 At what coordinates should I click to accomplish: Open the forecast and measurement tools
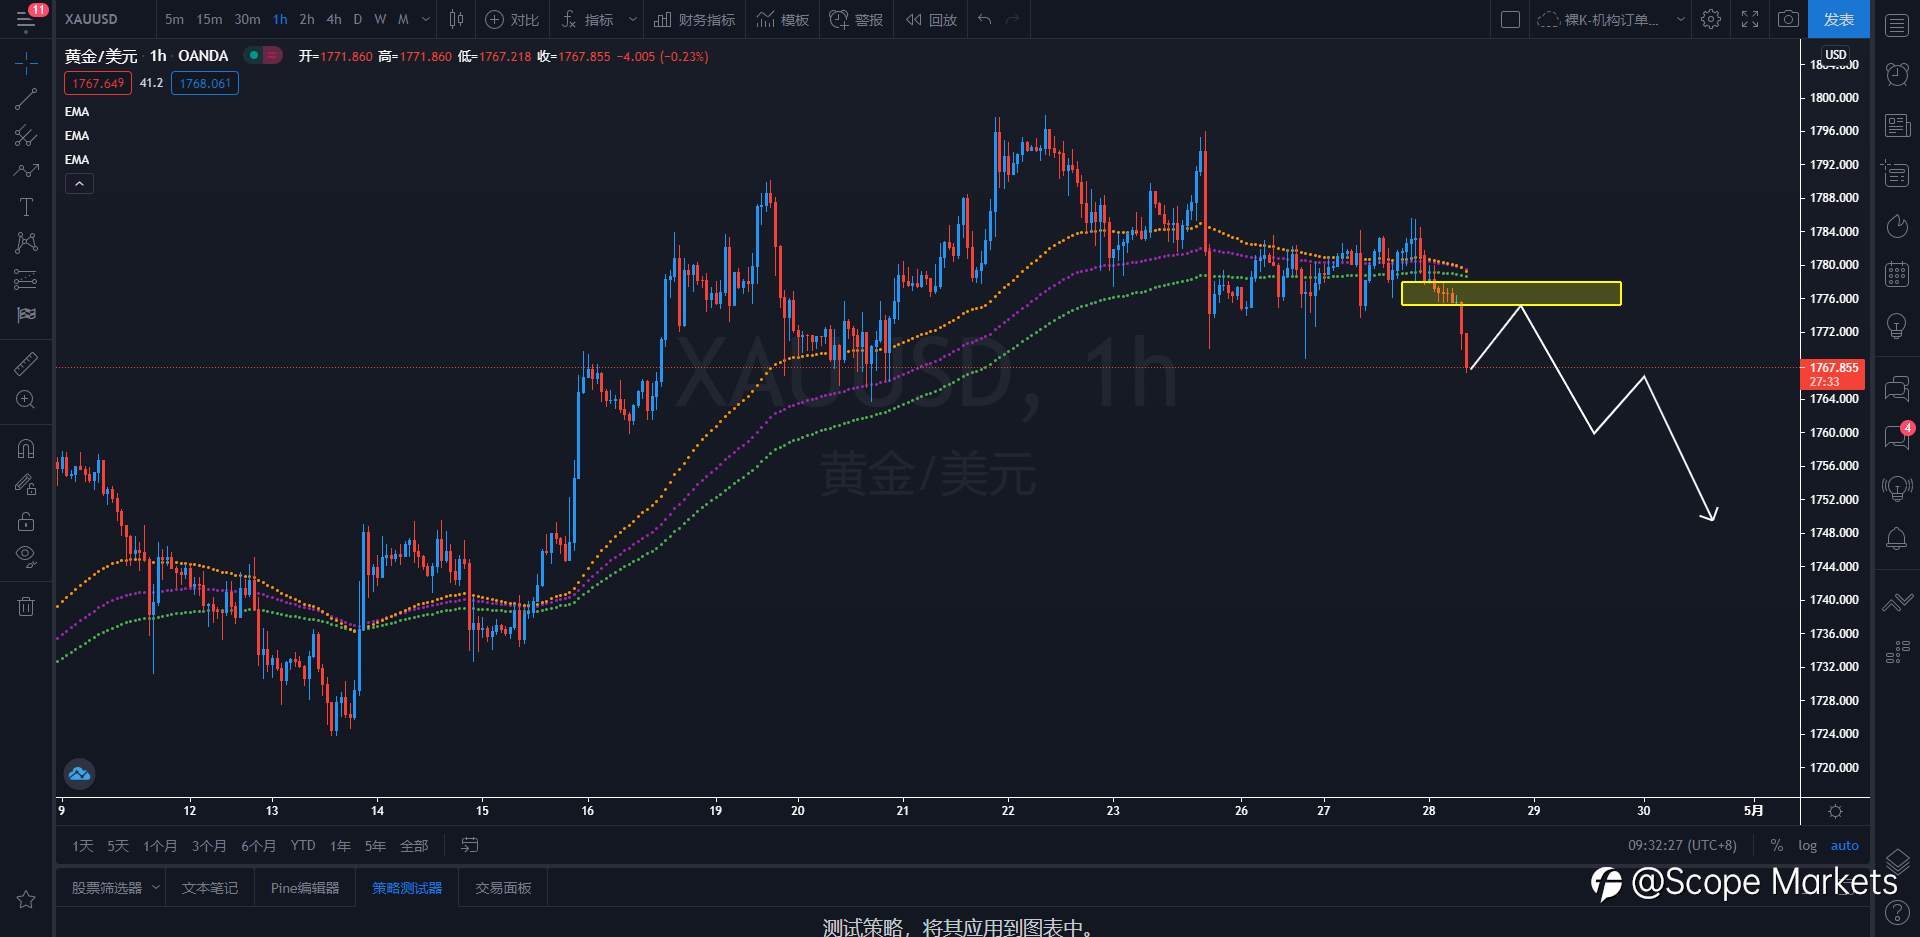tap(26, 278)
